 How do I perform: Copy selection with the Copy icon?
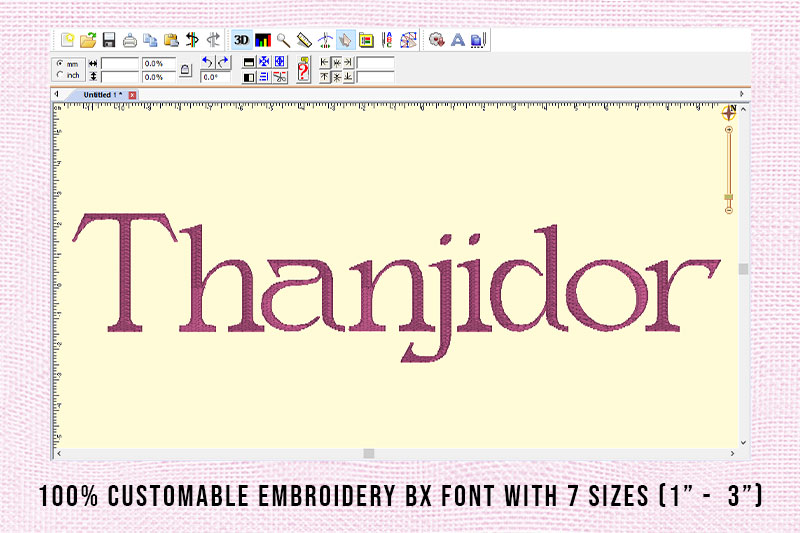(x=150, y=40)
